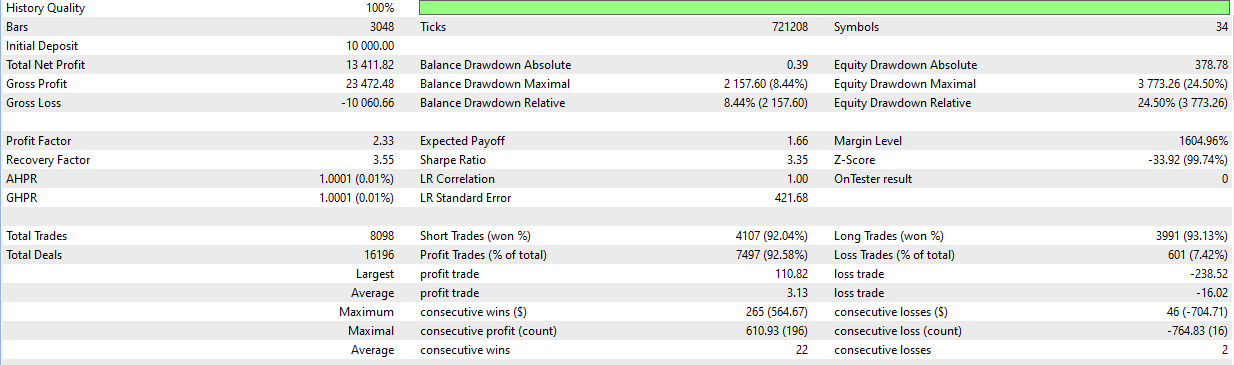Select the Total Trades count 8098
Viewport: 1234px width, 365px height.
point(382,236)
